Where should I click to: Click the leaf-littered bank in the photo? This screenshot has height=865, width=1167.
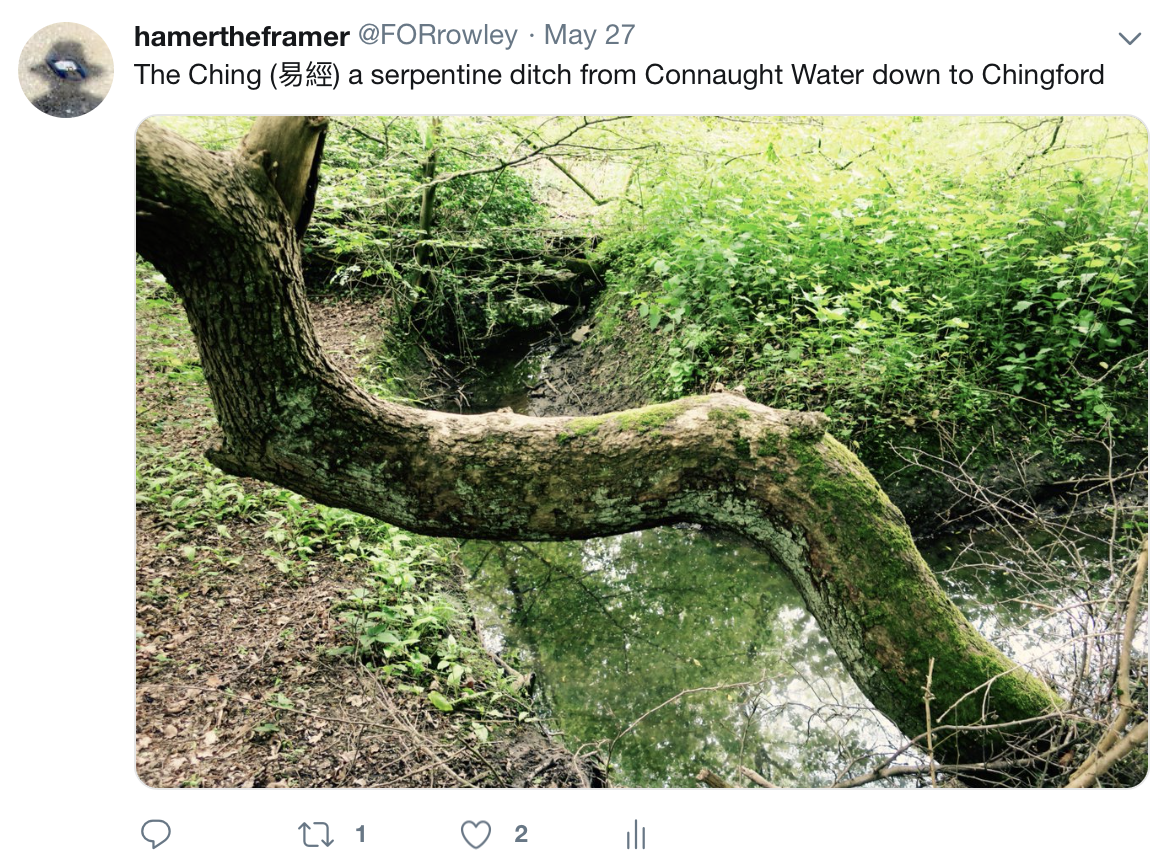click(246, 655)
